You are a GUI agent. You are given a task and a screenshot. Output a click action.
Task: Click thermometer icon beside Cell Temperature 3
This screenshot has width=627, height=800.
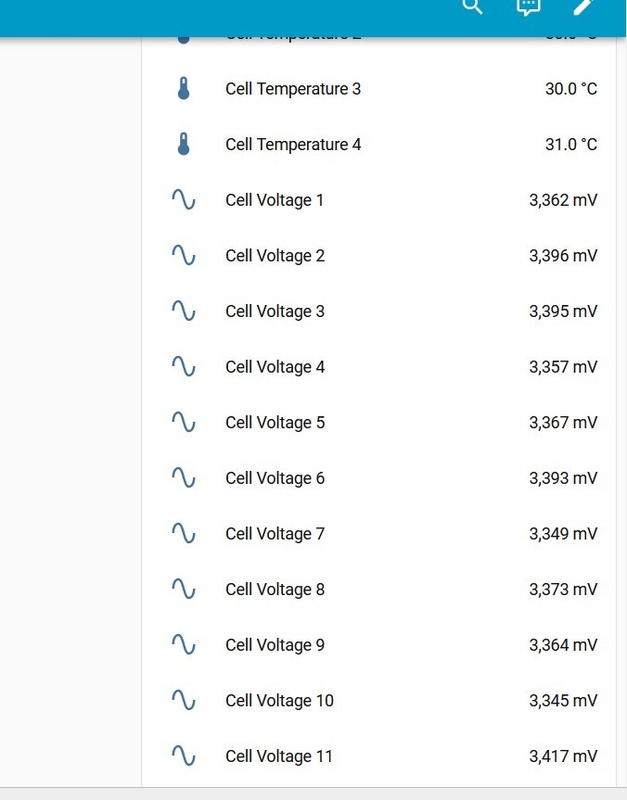pyautogui.click(x=183, y=89)
